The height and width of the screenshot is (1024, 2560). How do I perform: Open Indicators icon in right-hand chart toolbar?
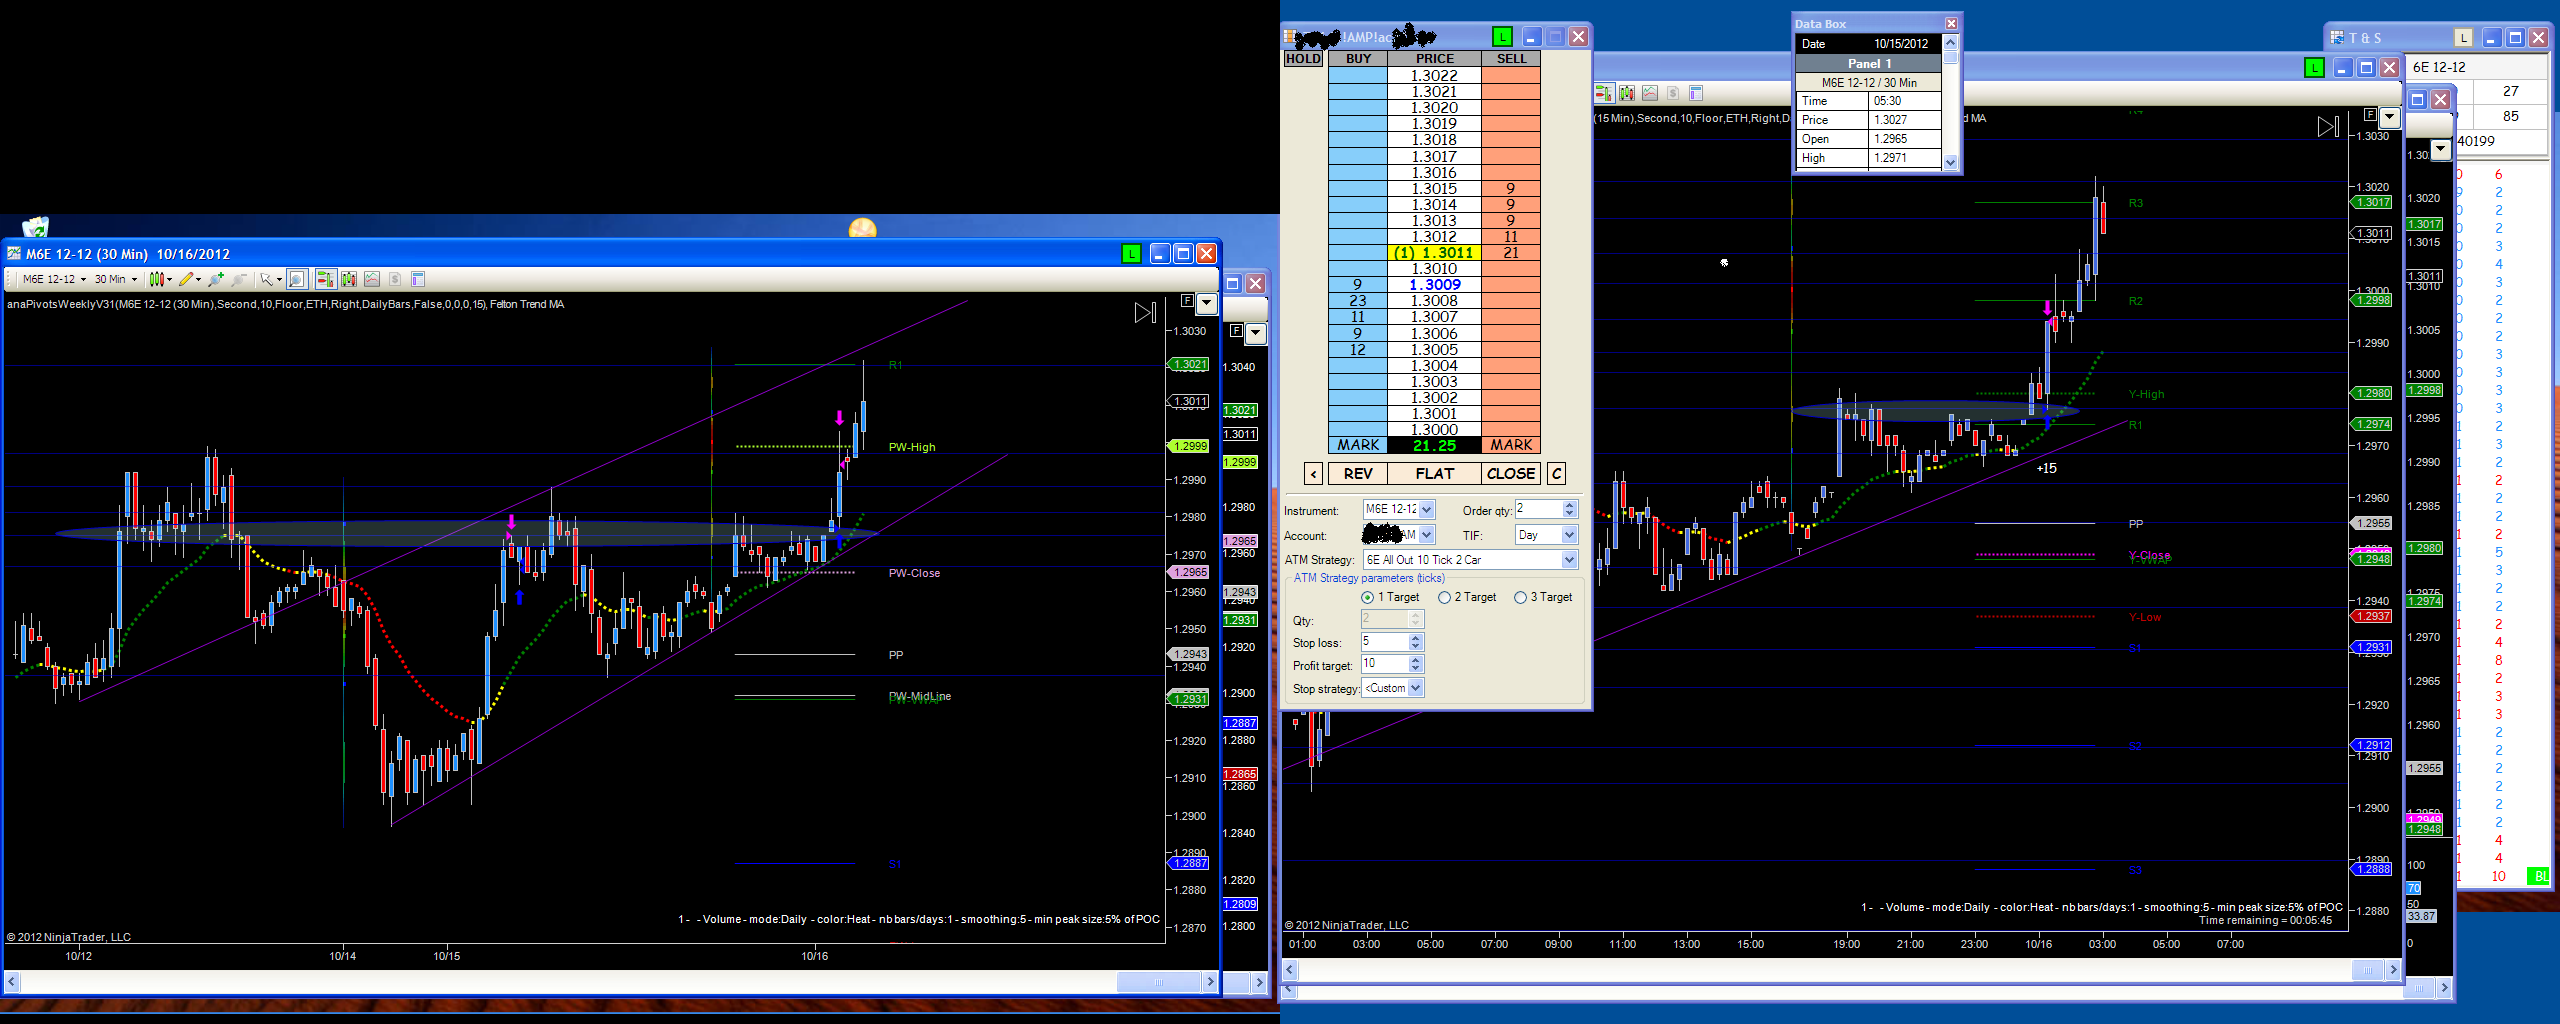[x=1650, y=93]
